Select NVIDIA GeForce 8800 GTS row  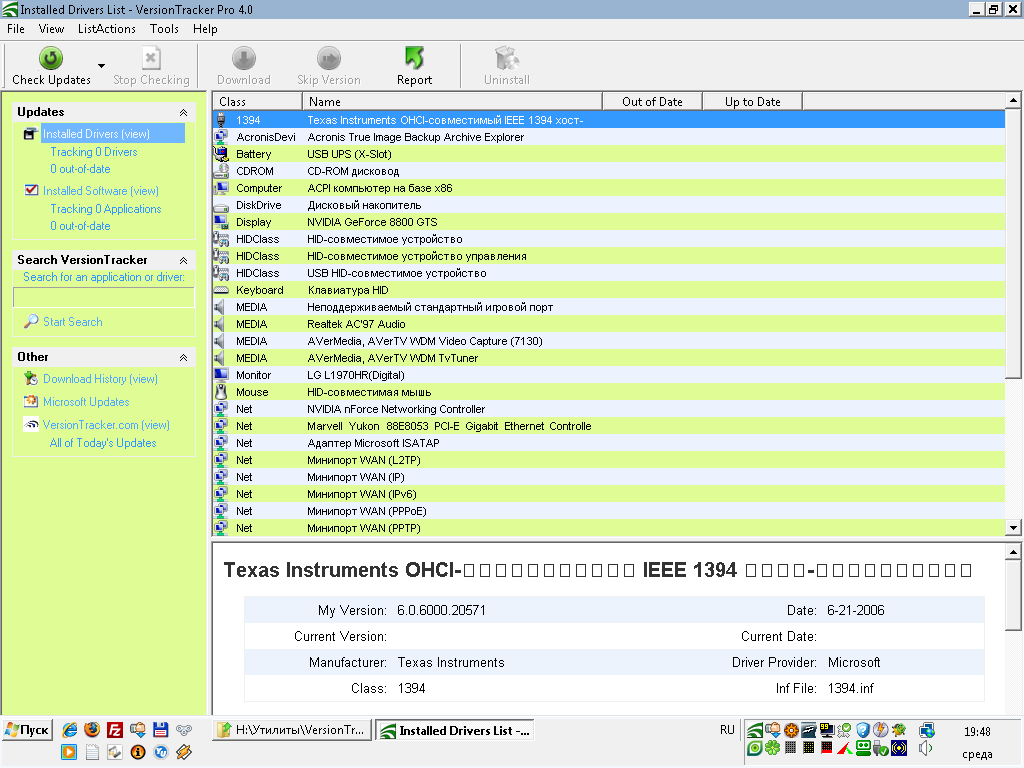tap(609, 222)
